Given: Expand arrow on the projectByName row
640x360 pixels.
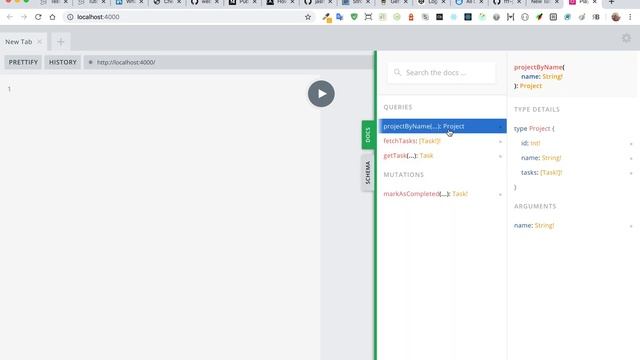Looking at the screenshot, I should pyautogui.click(x=500, y=127).
